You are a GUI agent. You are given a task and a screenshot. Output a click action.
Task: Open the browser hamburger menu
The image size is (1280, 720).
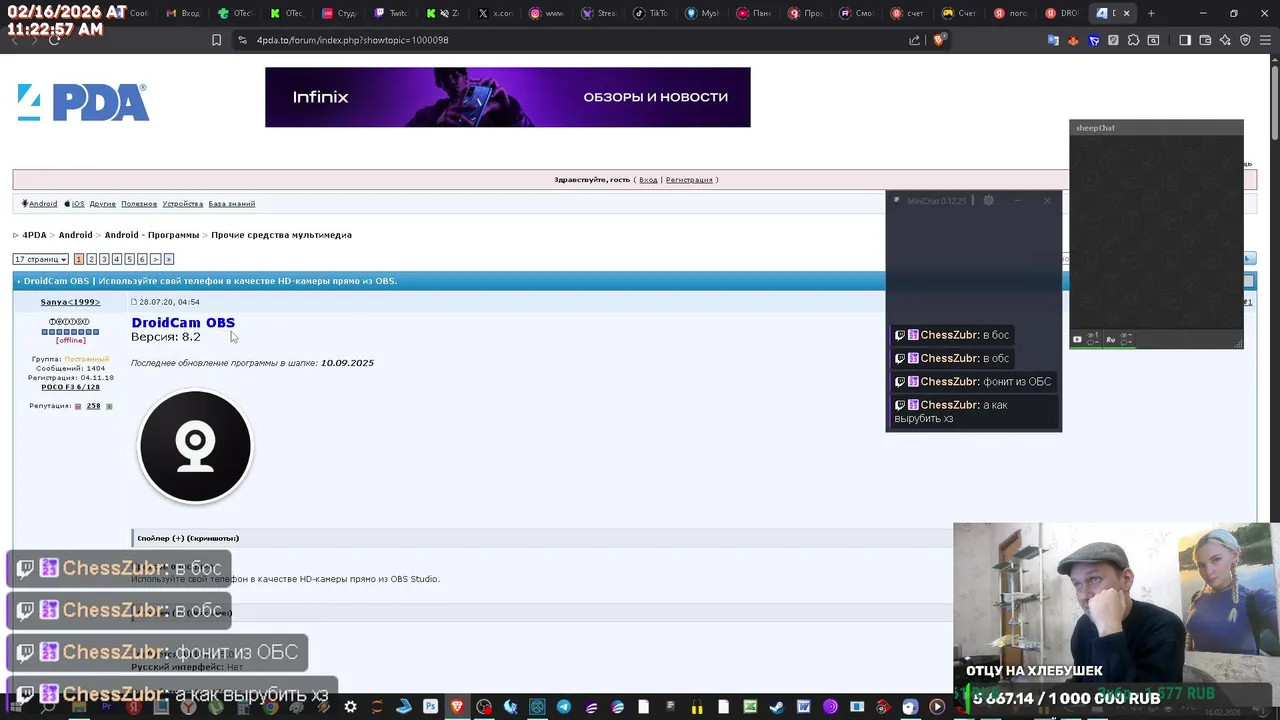1265,40
